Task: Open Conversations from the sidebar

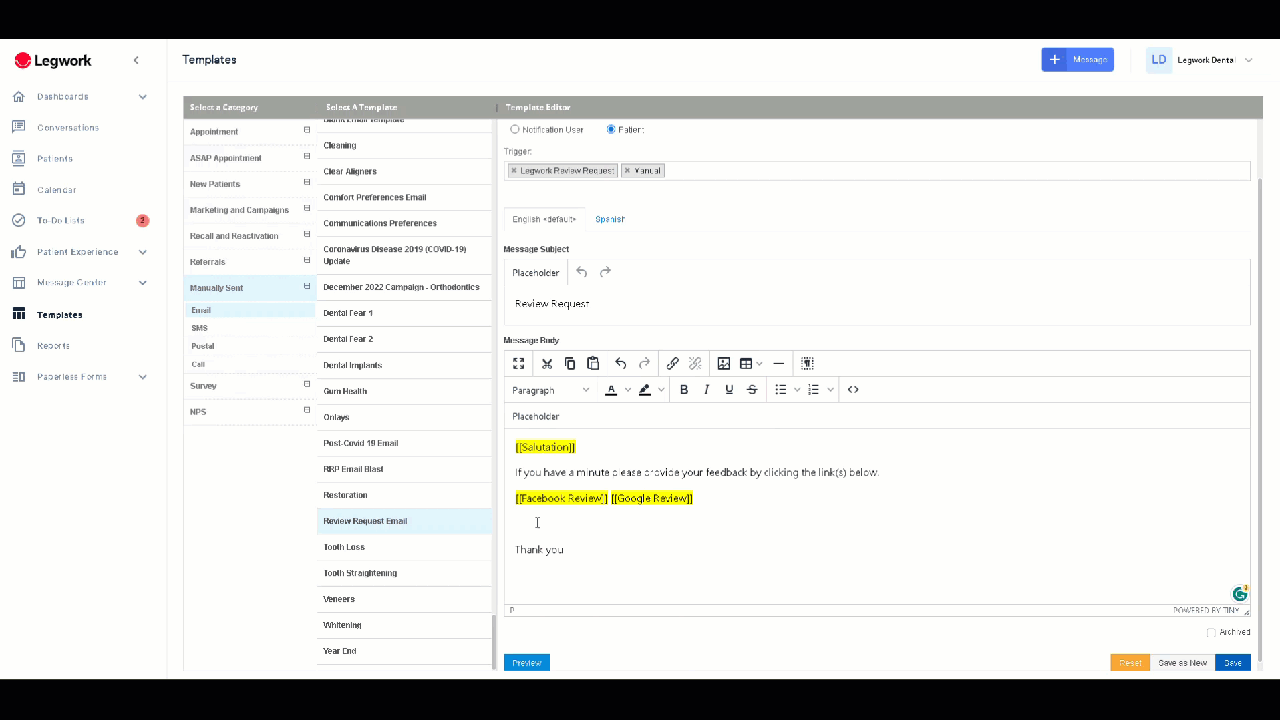Action: (68, 128)
